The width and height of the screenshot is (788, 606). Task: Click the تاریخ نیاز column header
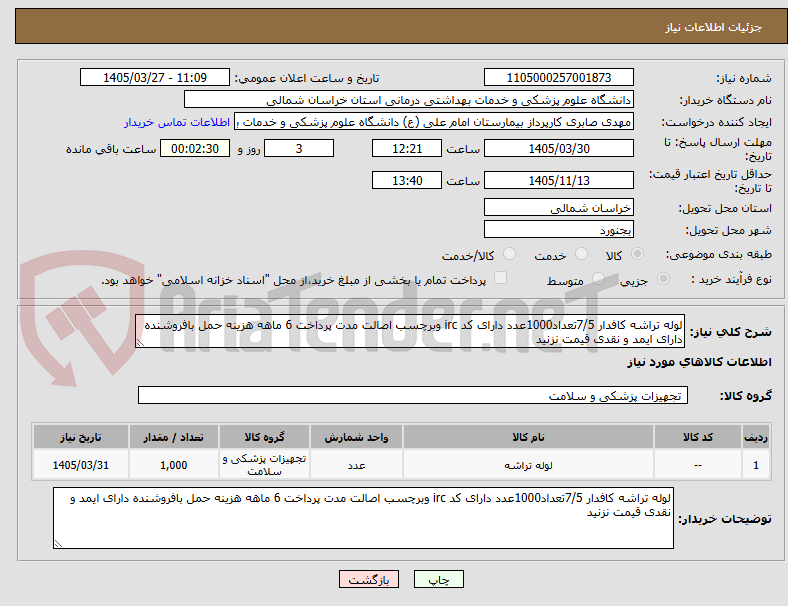(81, 437)
